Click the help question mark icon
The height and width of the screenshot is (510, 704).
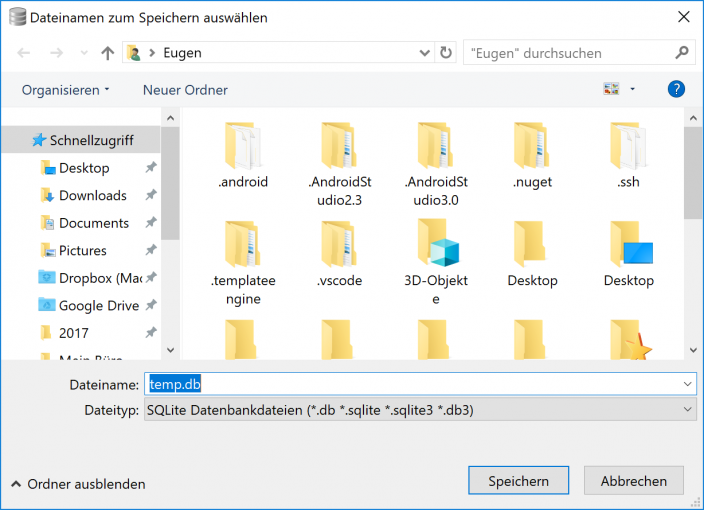[x=675, y=89]
